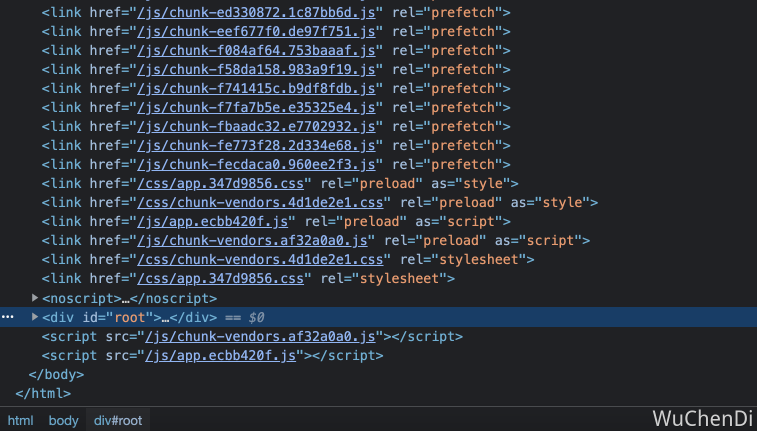Click "prefetch" value on chunk-fbaadc32 row
The width and height of the screenshot is (757, 431).
click(463, 126)
